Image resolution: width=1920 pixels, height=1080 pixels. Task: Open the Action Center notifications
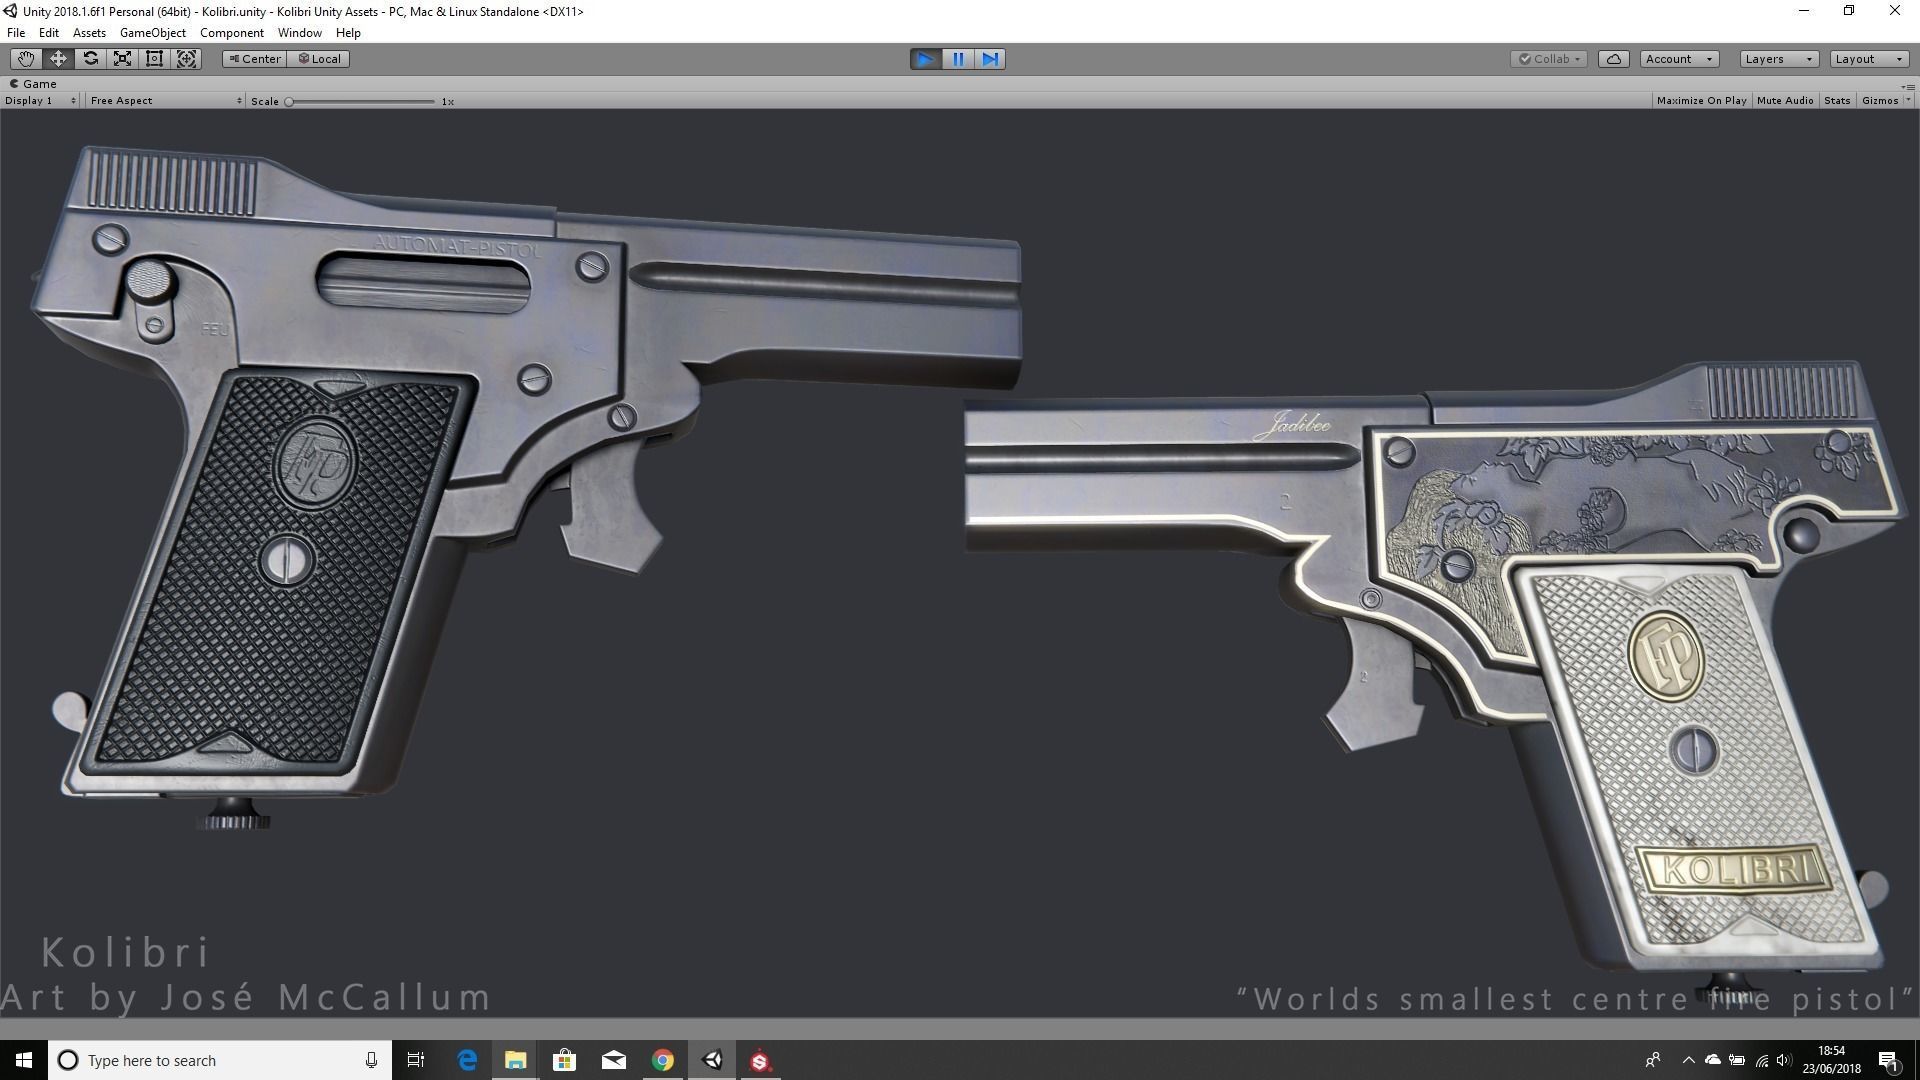(1888, 1060)
